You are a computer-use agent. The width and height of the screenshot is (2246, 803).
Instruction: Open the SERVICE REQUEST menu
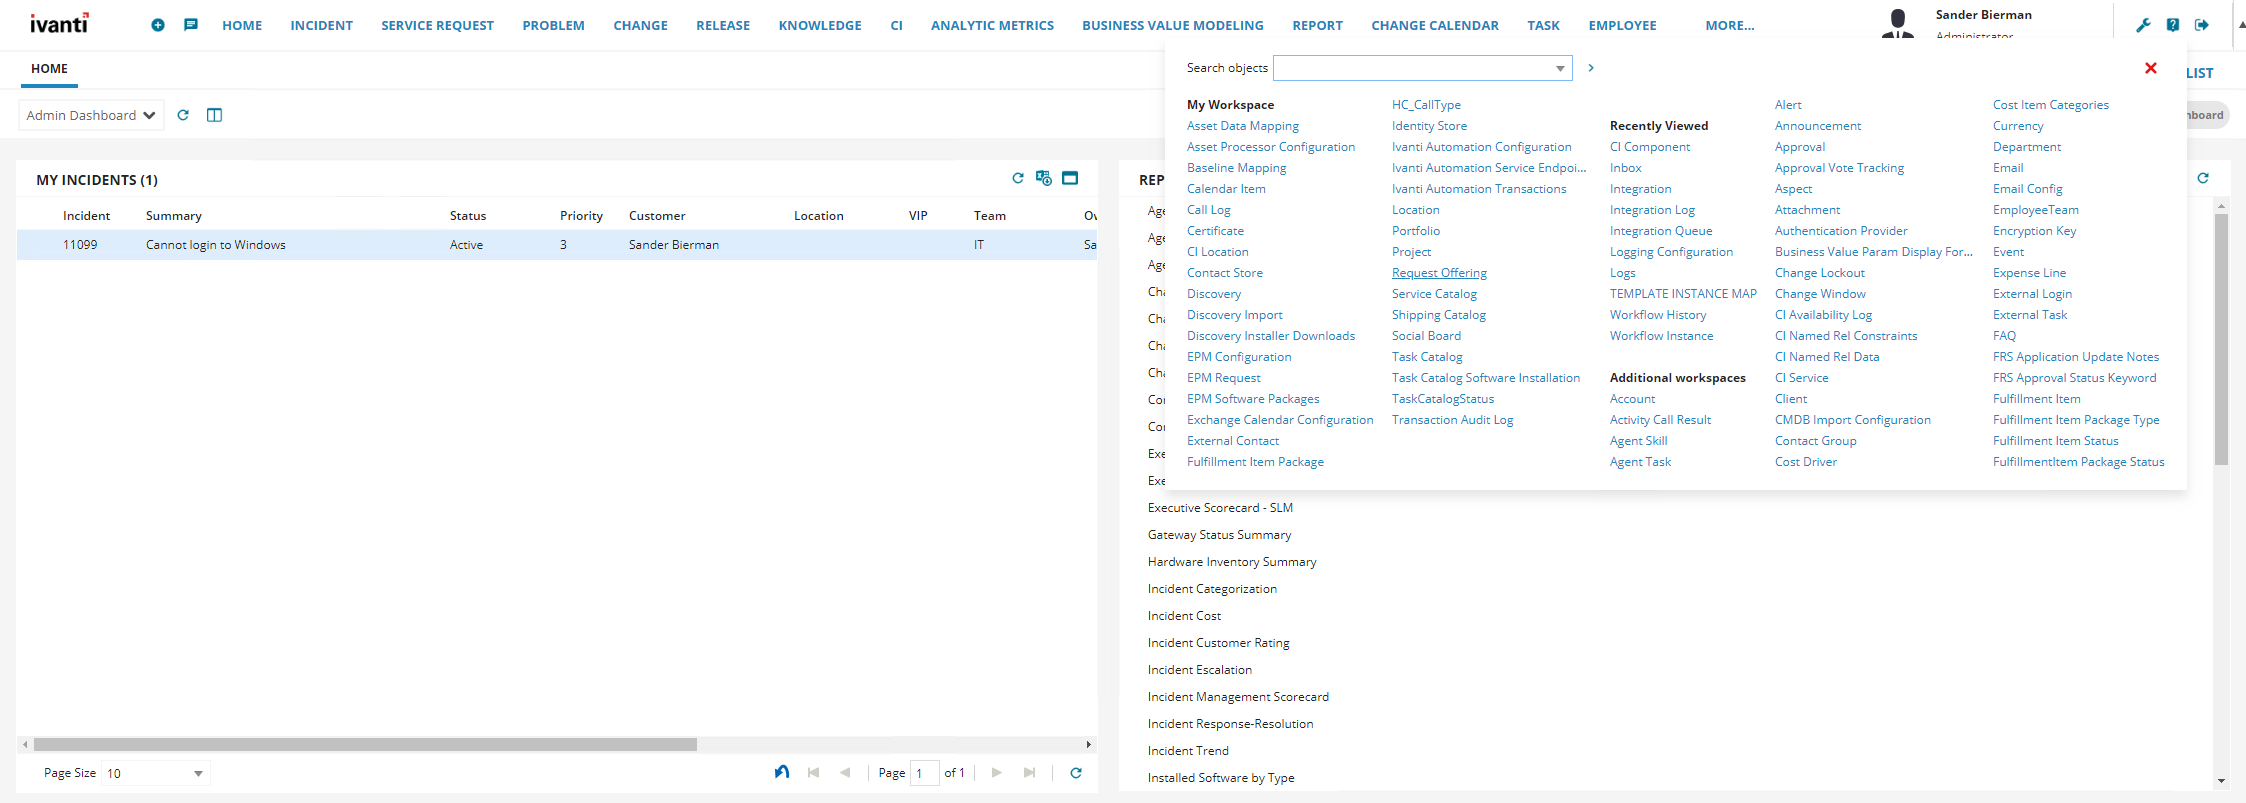click(437, 25)
